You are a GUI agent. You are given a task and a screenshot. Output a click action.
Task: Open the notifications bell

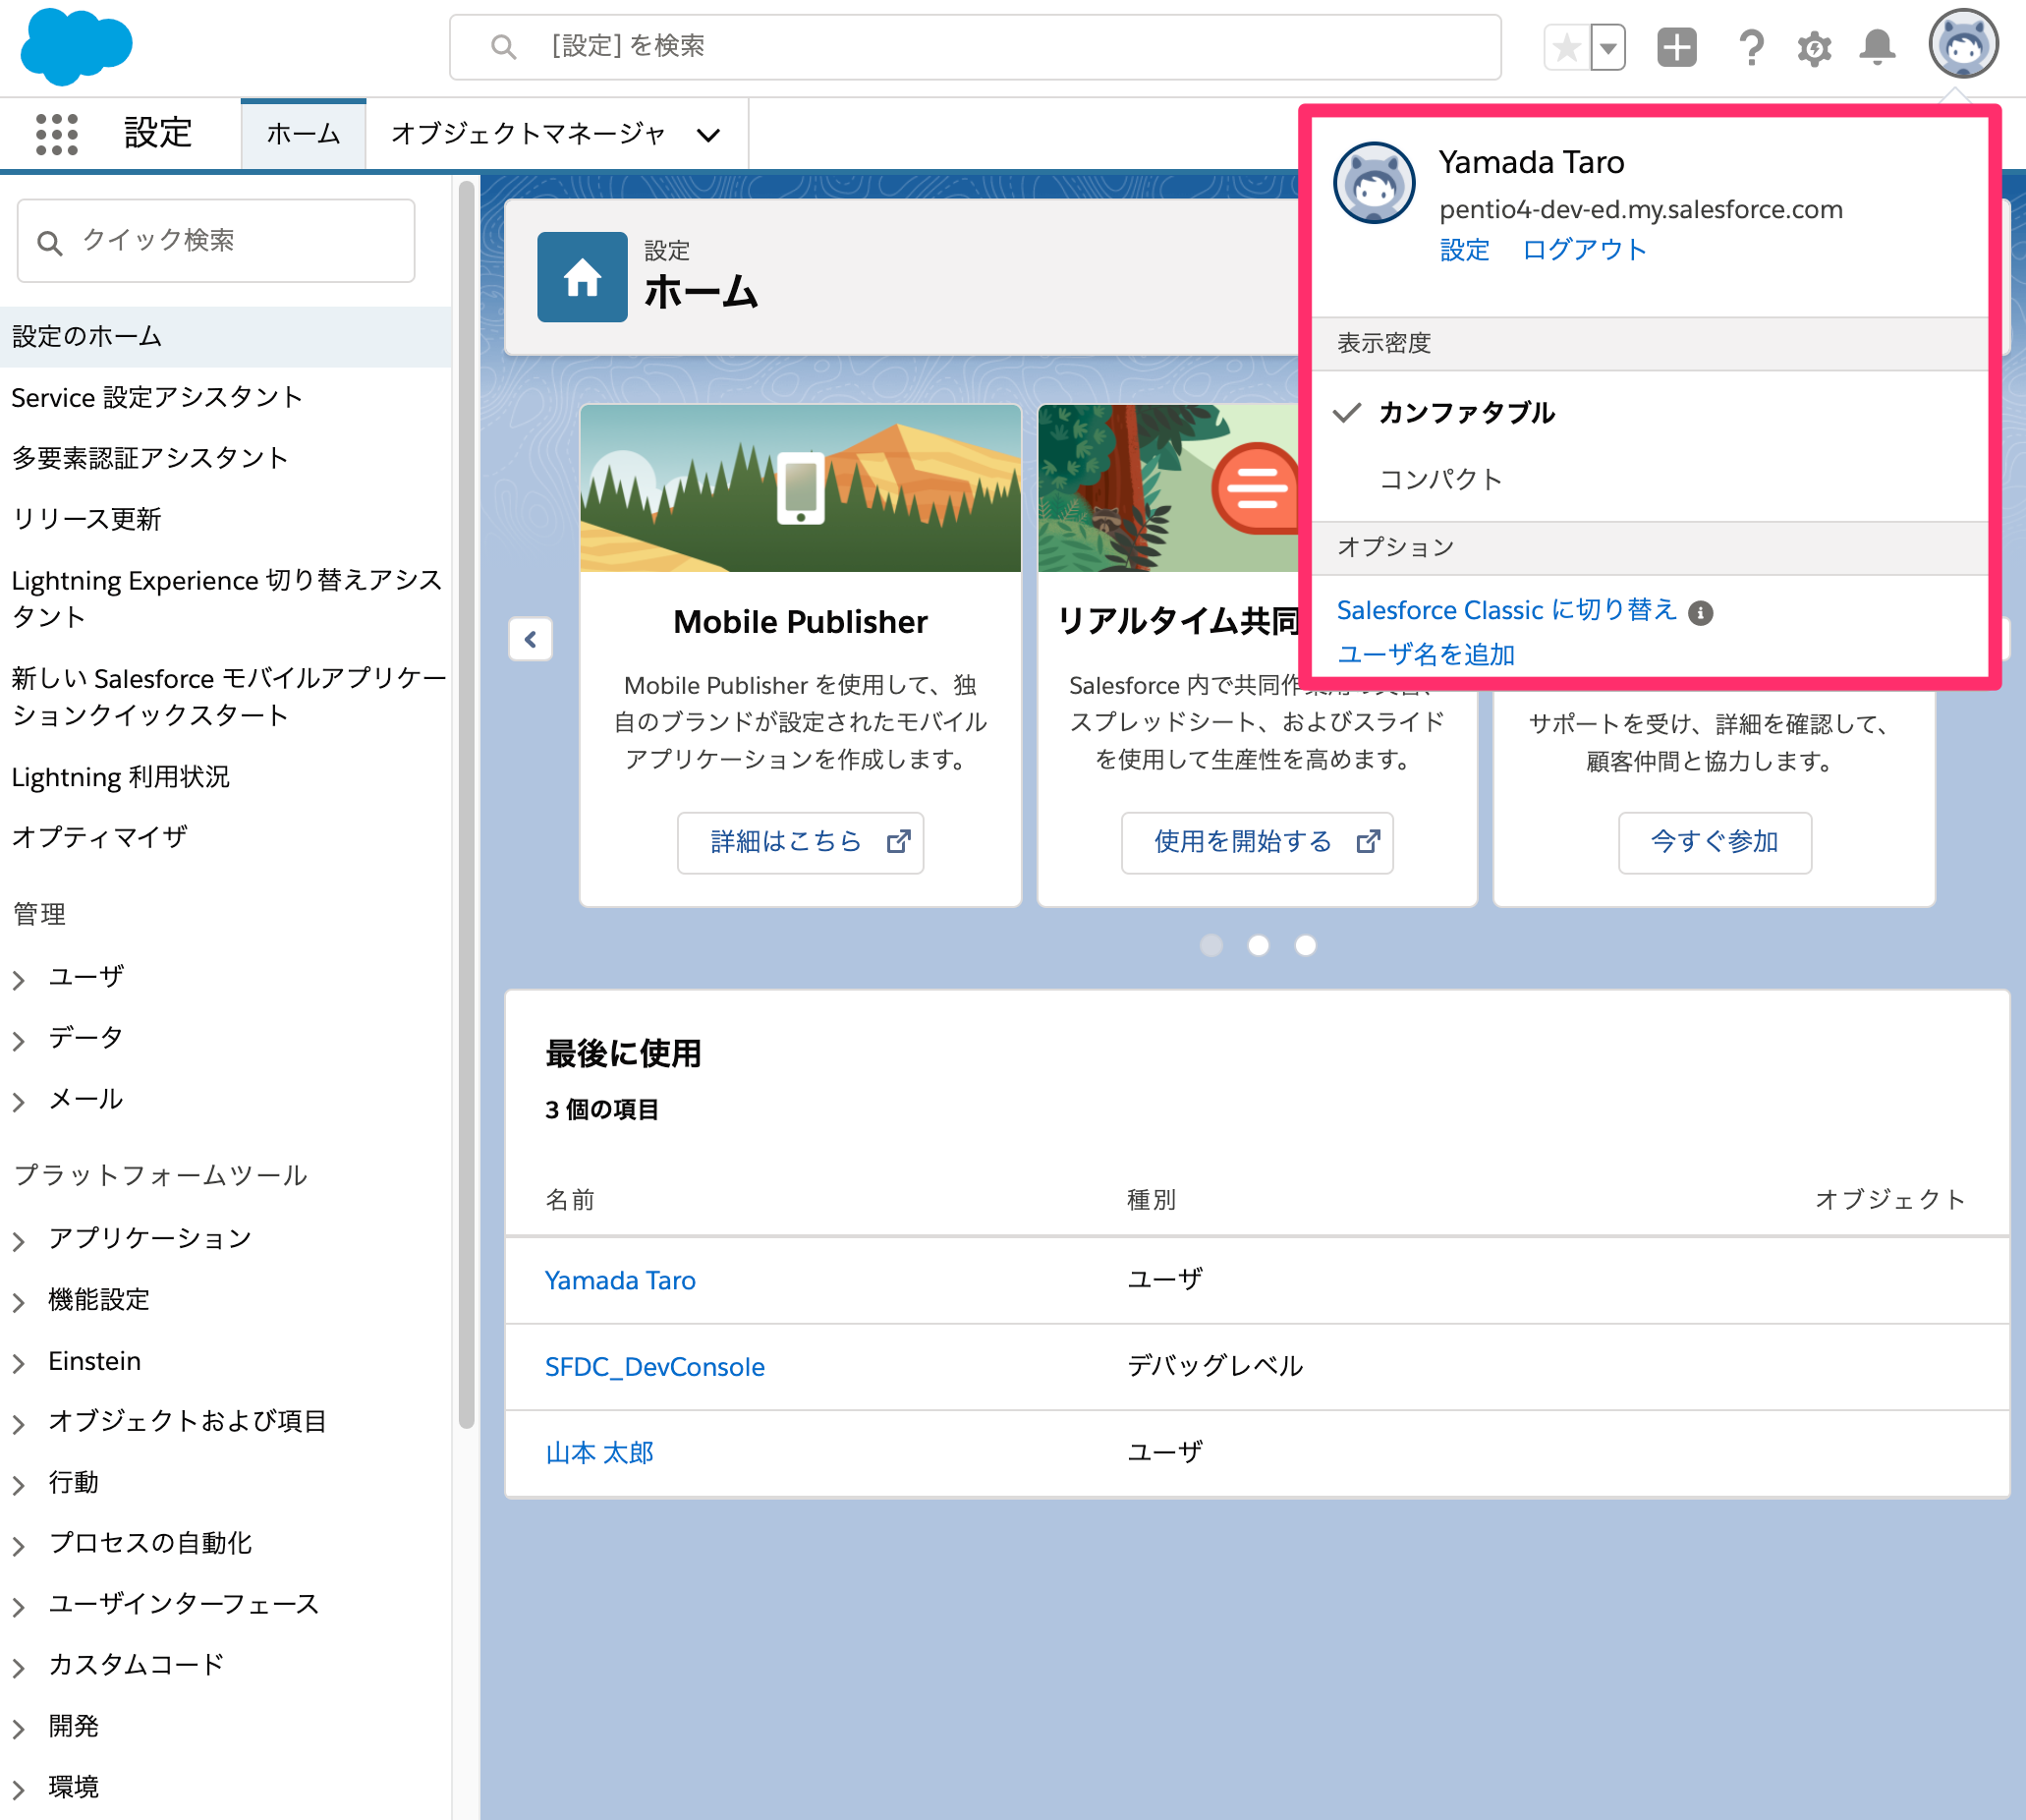click(x=1877, y=47)
